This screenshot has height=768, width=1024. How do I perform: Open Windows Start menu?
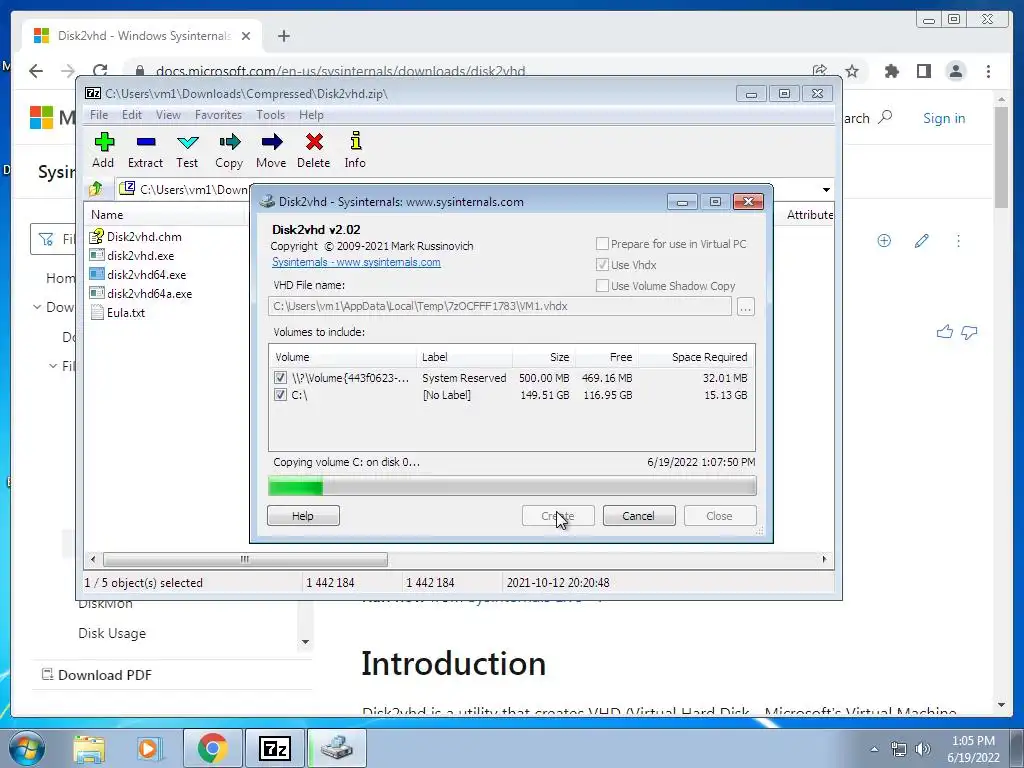tap(27, 748)
